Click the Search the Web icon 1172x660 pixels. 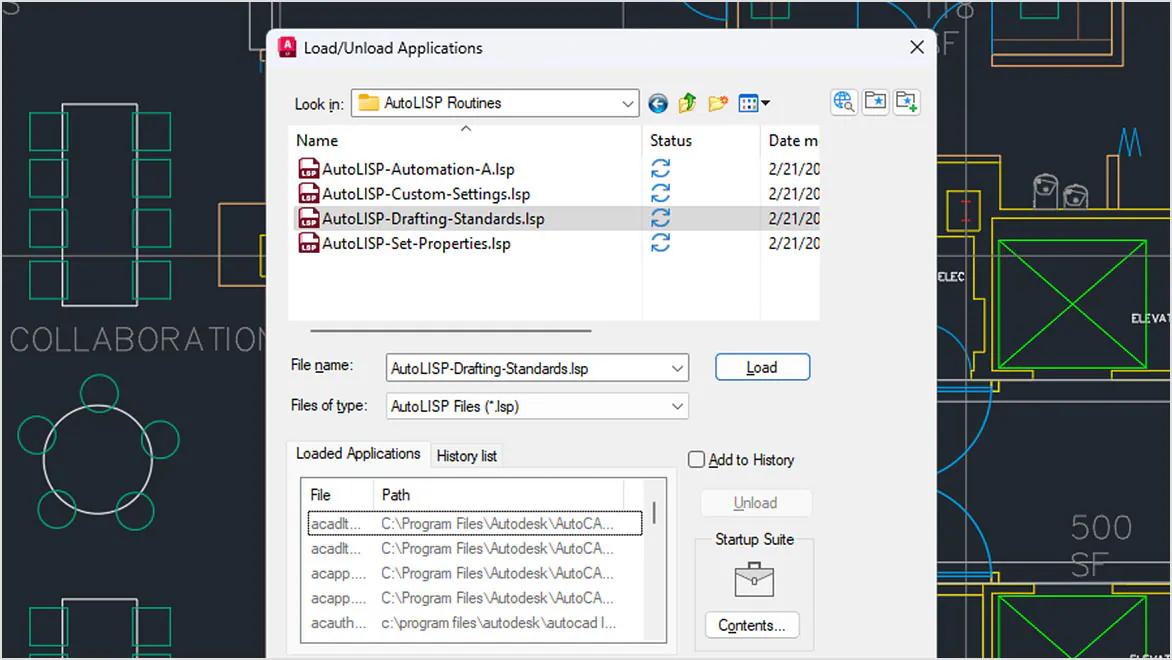tap(843, 102)
